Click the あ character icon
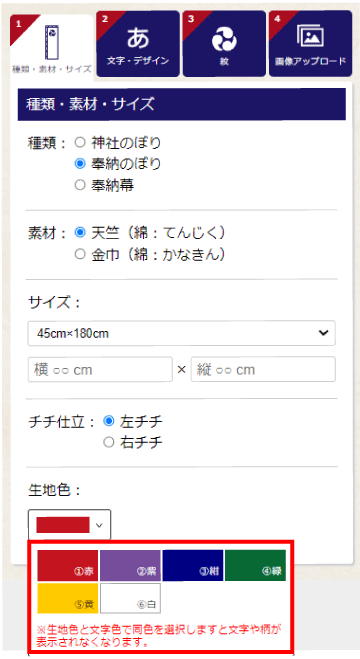 tap(138, 38)
